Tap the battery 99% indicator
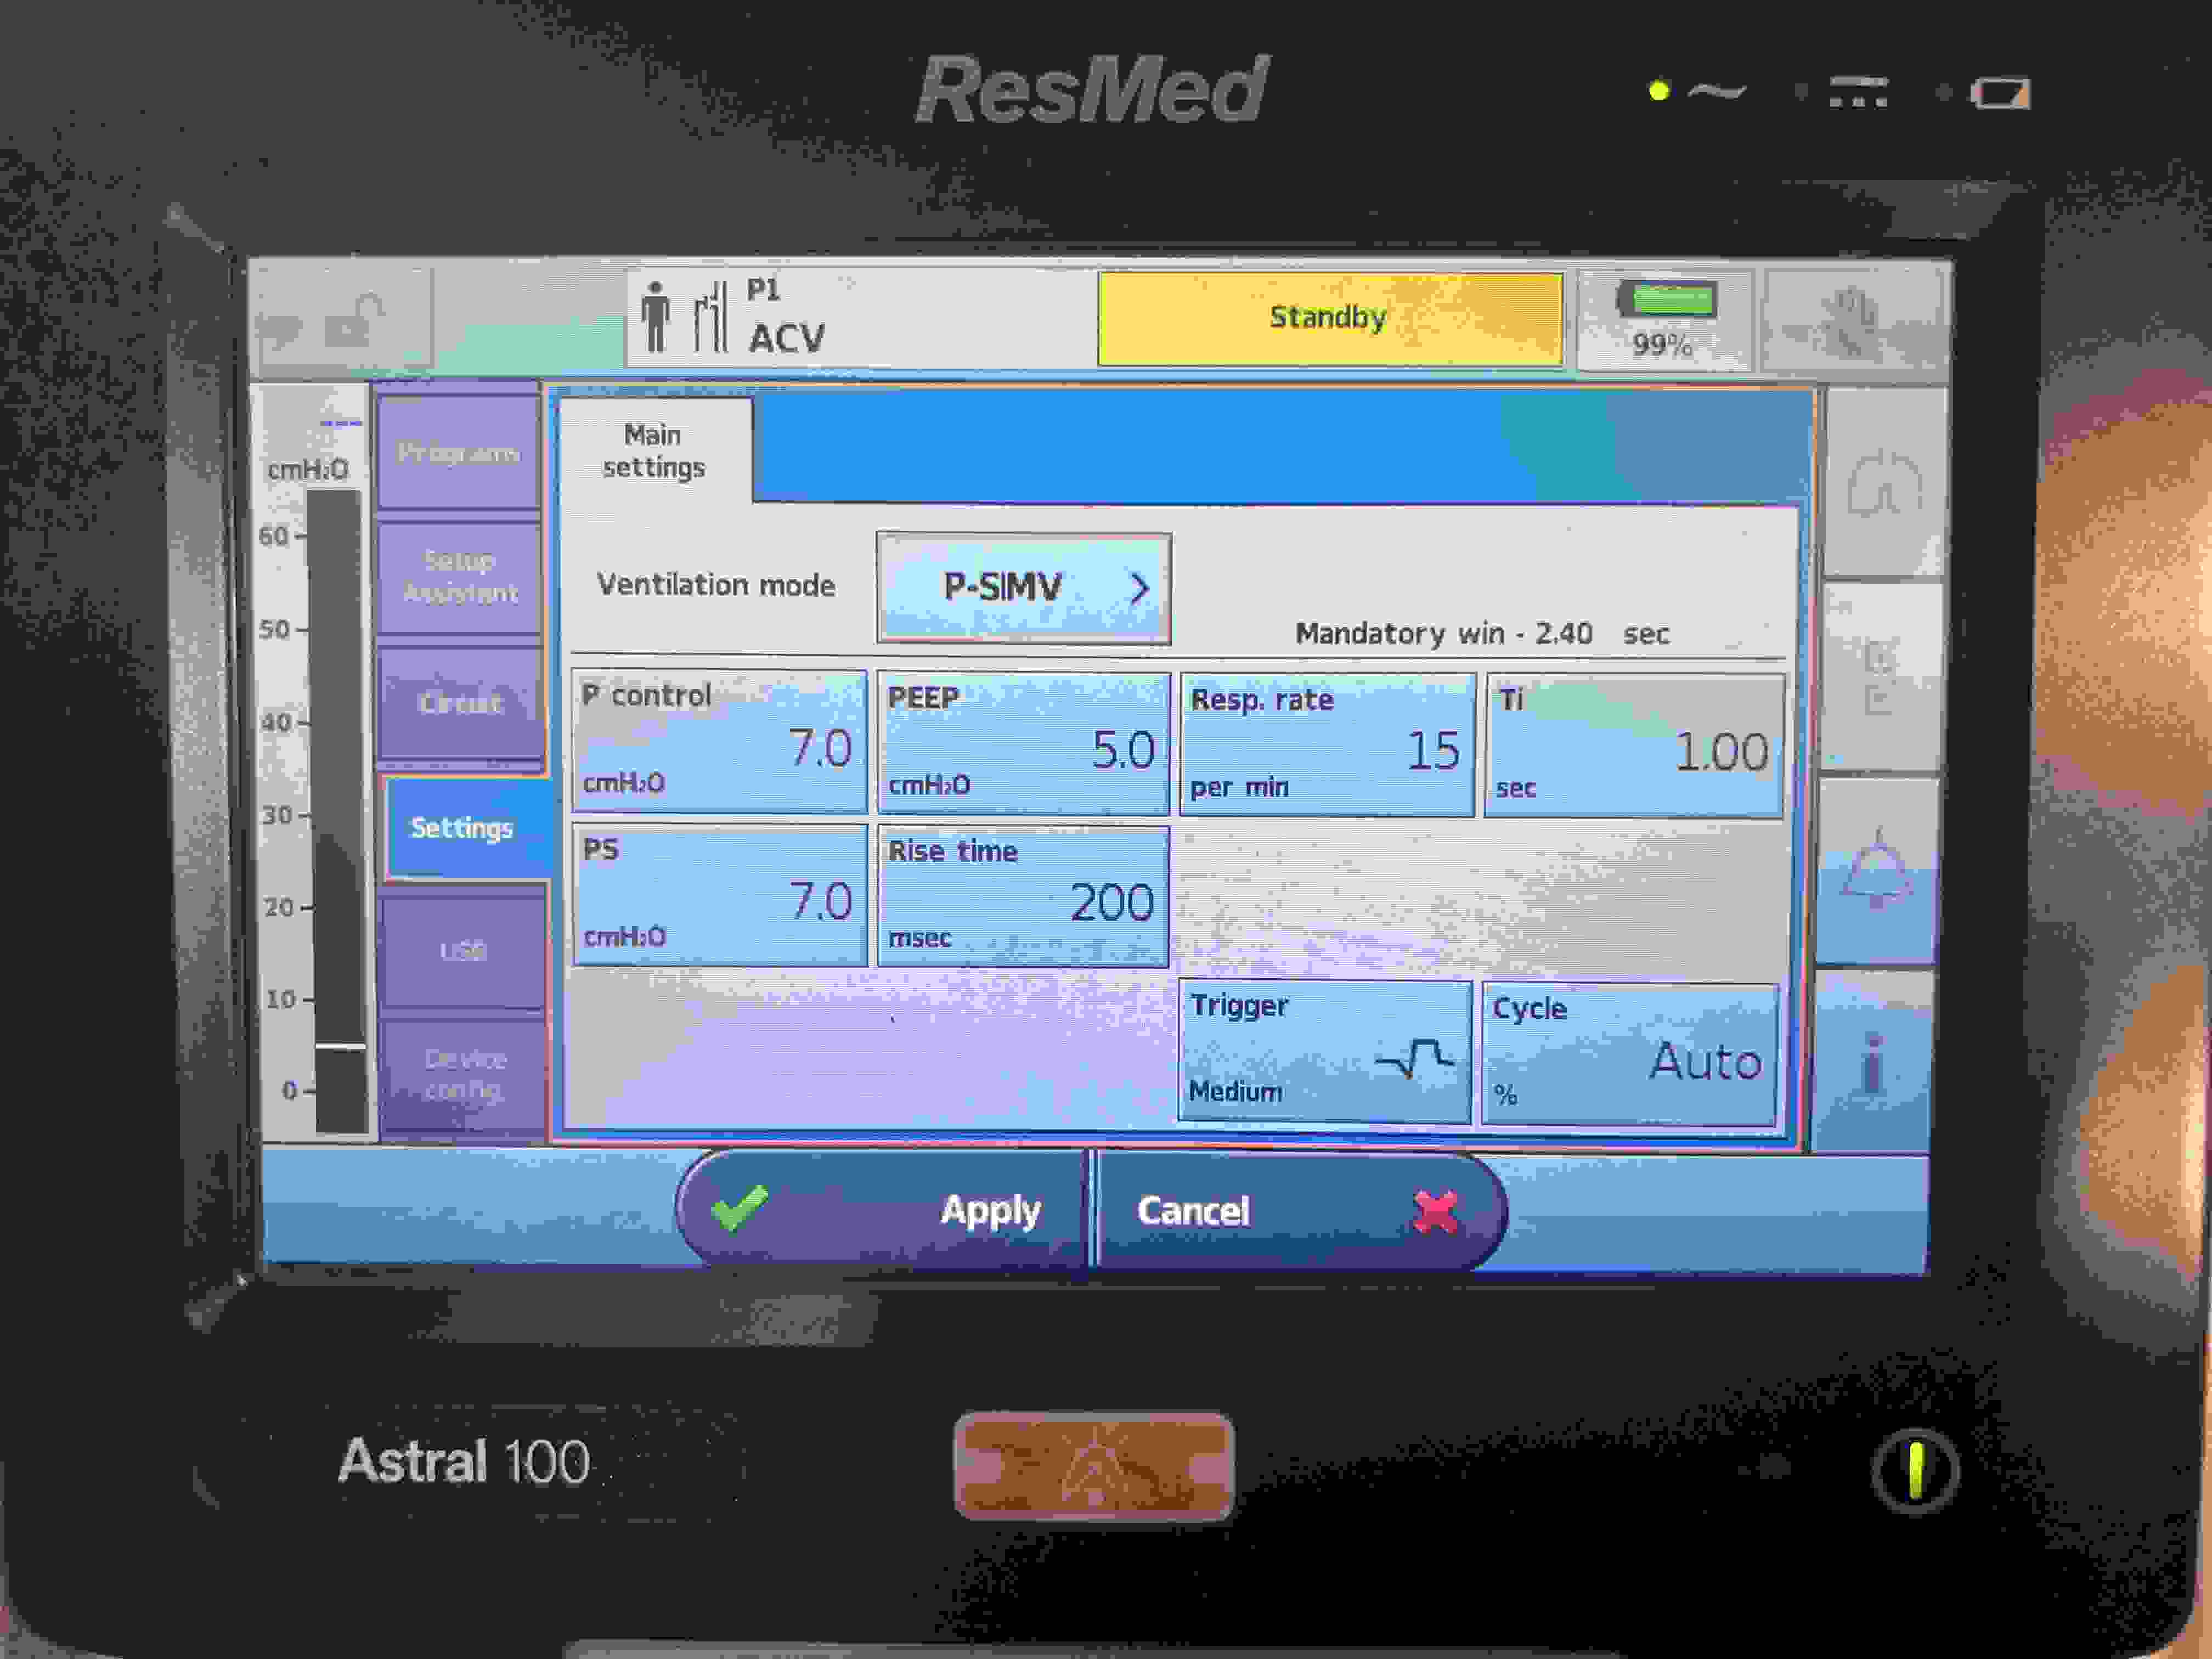Viewport: 2212px width, 1659px height. [1665, 320]
